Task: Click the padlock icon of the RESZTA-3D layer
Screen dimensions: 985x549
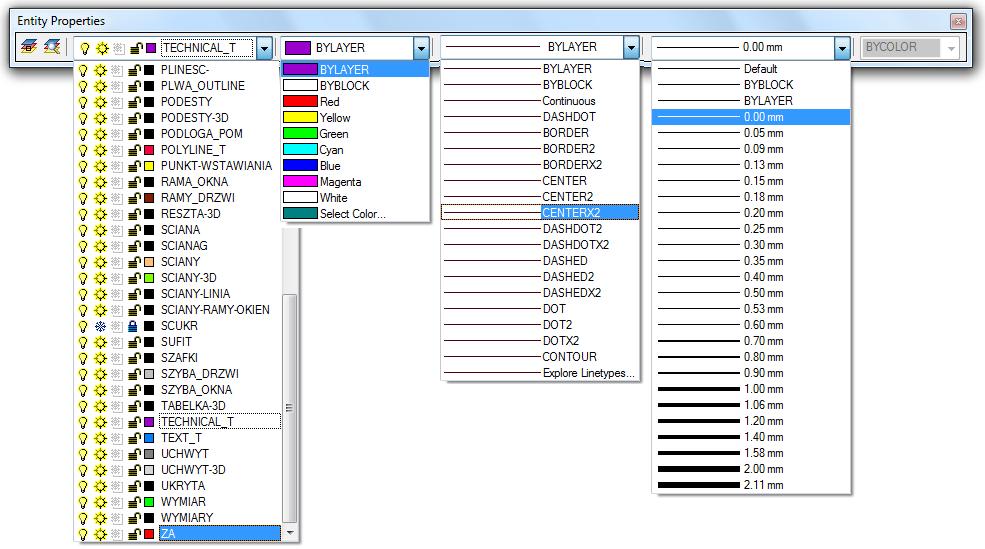Action: coord(134,214)
